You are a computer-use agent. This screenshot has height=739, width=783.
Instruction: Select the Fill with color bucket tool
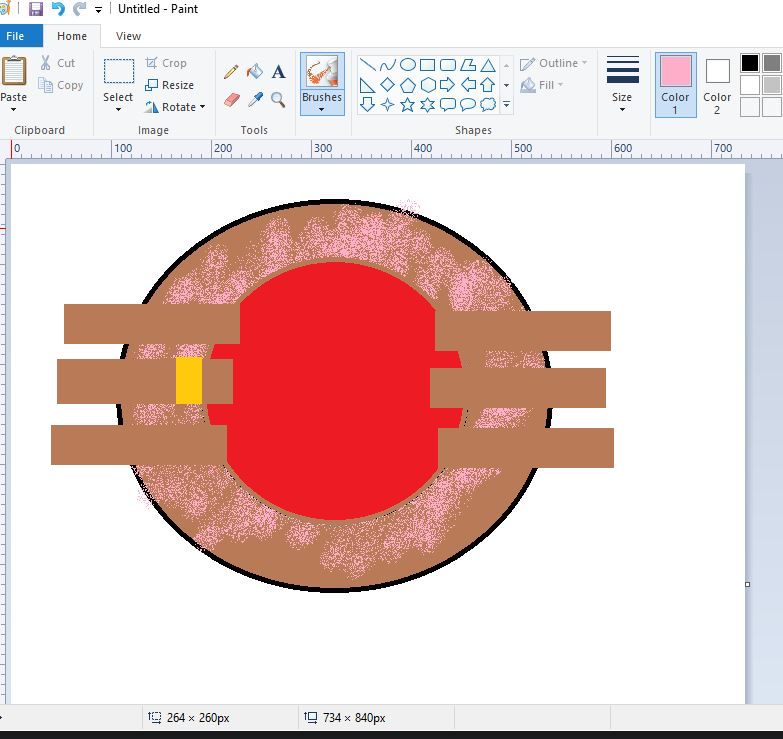pos(255,71)
